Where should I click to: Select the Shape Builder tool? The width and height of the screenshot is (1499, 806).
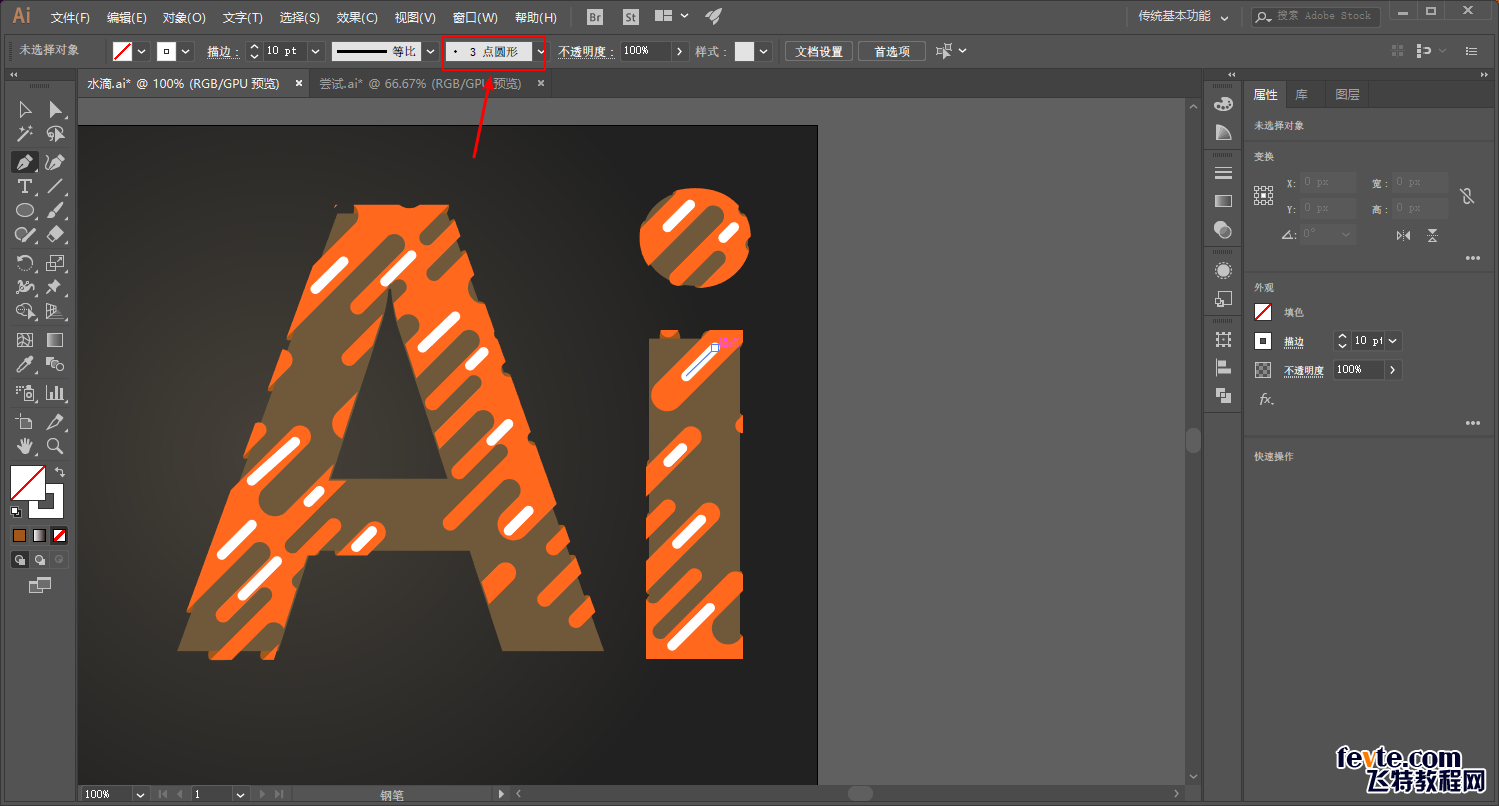tap(25, 311)
